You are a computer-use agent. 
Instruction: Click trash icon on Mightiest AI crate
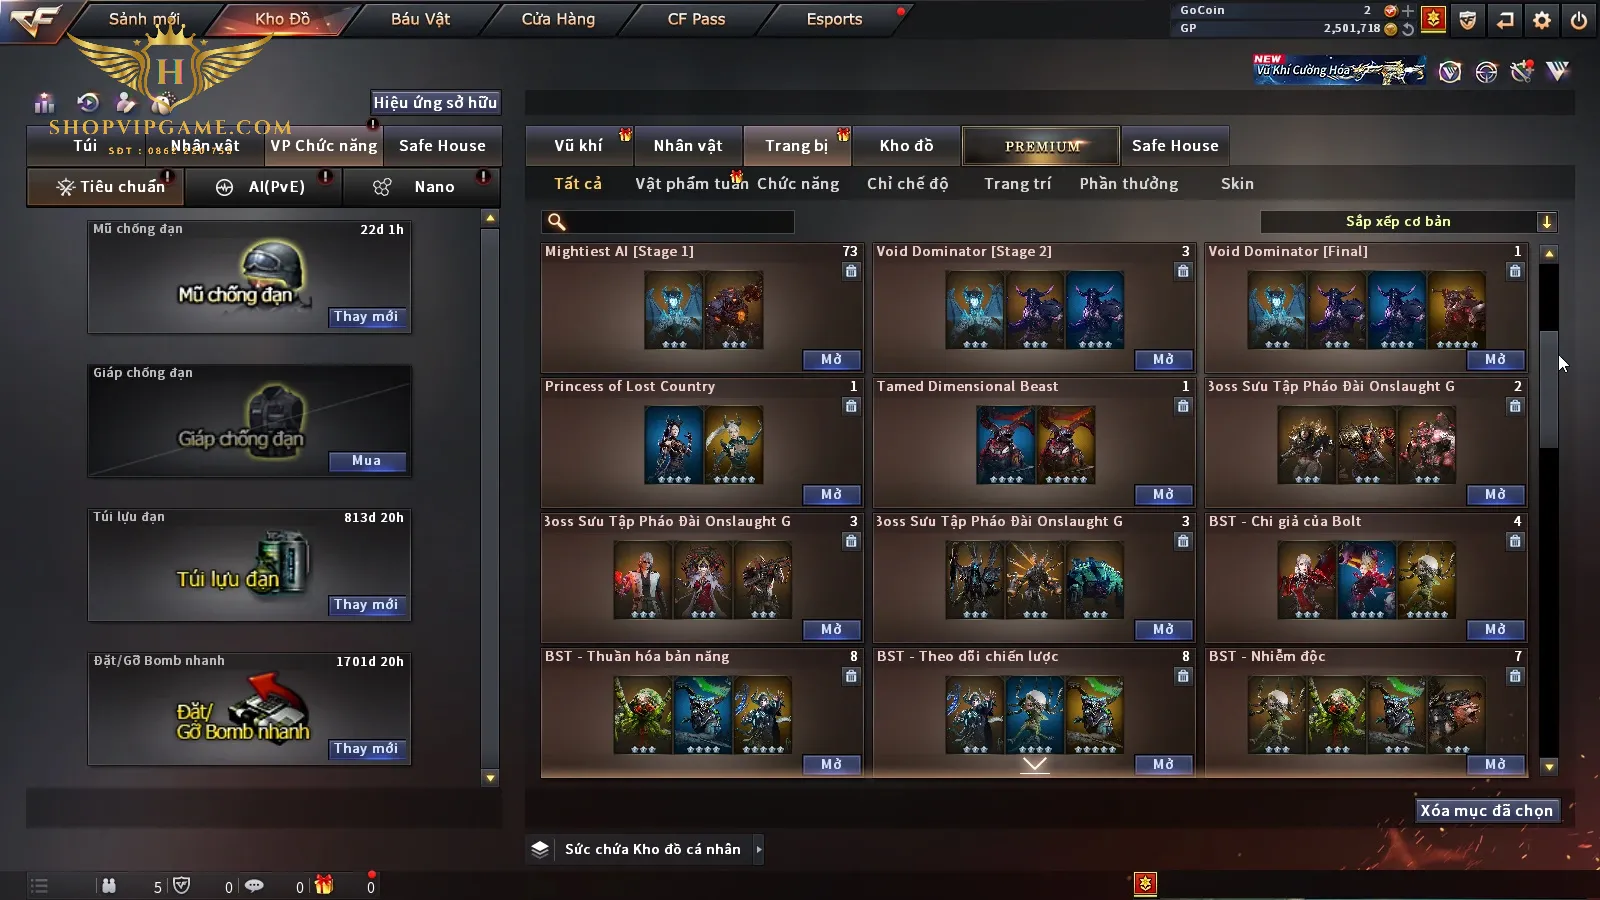(x=851, y=271)
